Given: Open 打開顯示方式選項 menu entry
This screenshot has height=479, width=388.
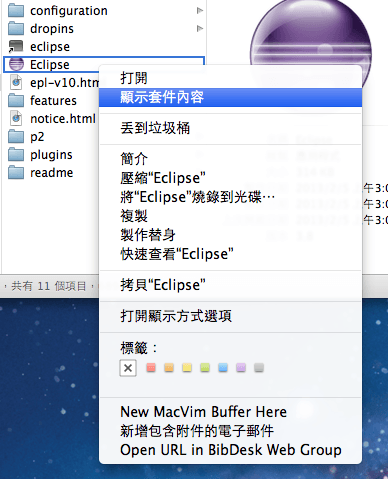Looking at the screenshot, I should [x=230, y=316].
